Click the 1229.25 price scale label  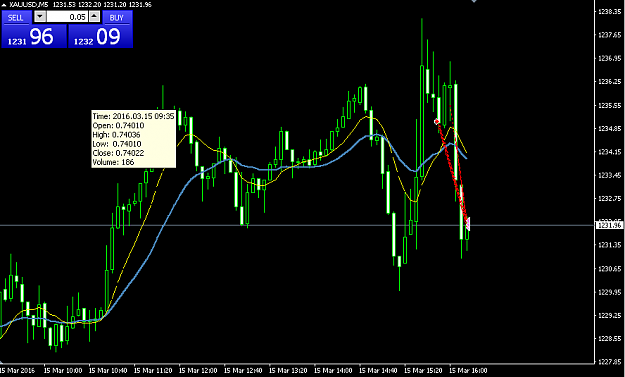pyautogui.click(x=609, y=315)
